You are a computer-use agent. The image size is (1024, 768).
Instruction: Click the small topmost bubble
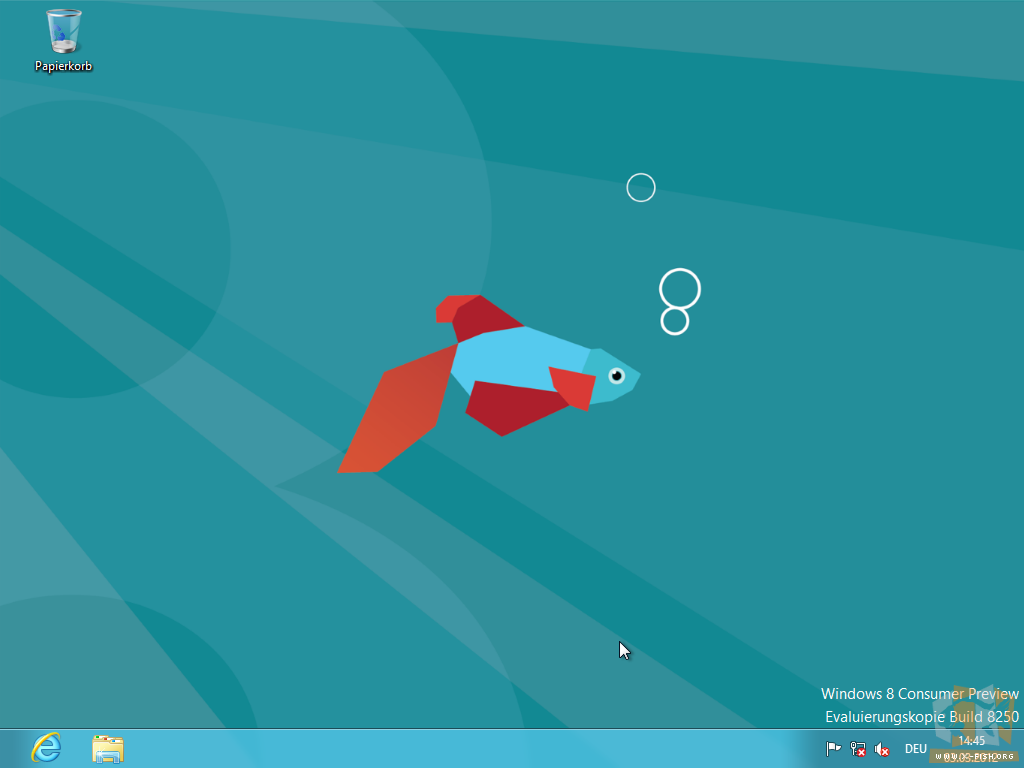(x=641, y=187)
